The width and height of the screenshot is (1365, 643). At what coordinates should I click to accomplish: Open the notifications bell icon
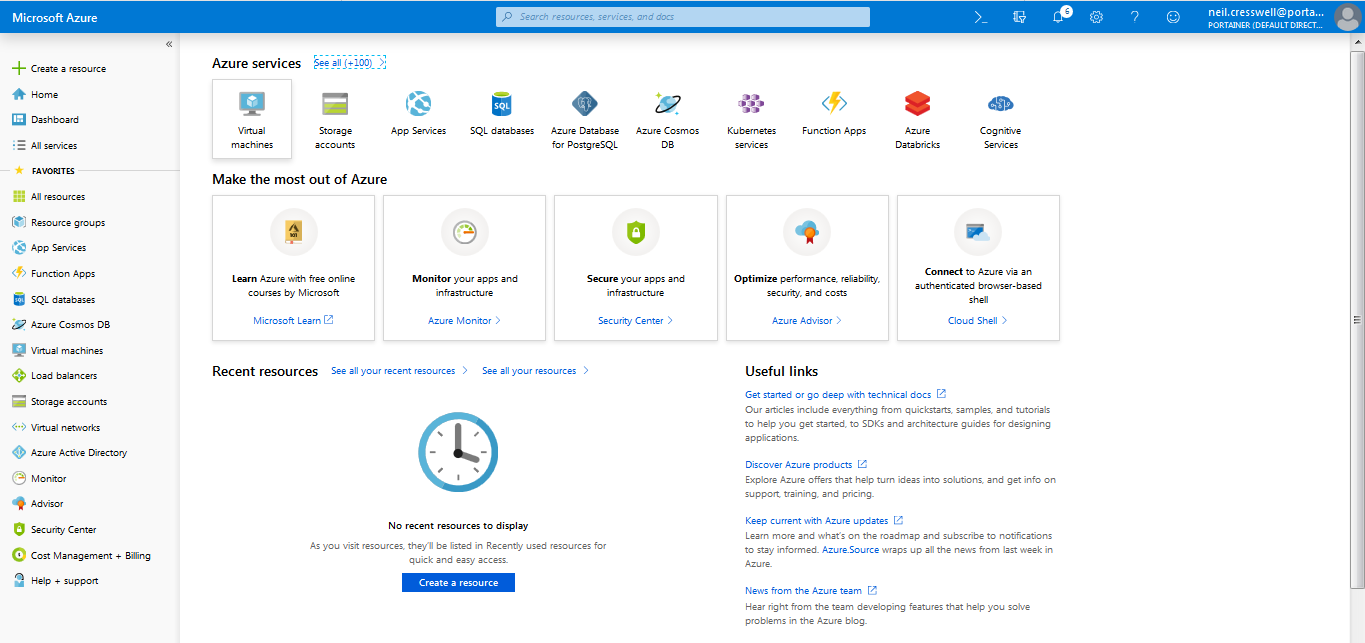coord(1059,17)
